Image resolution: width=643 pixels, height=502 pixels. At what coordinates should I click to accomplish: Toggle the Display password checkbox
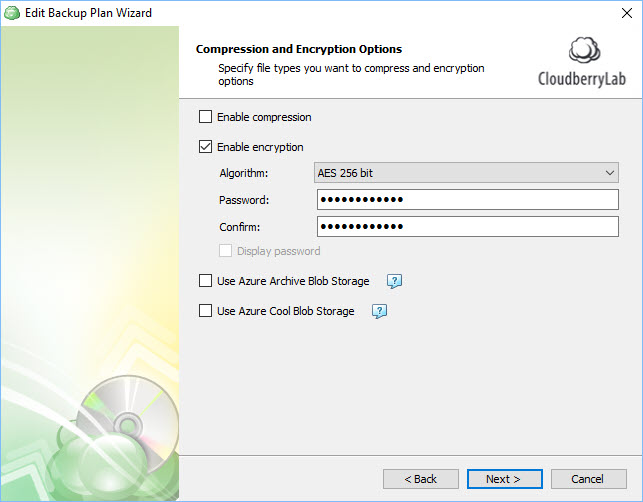226,251
